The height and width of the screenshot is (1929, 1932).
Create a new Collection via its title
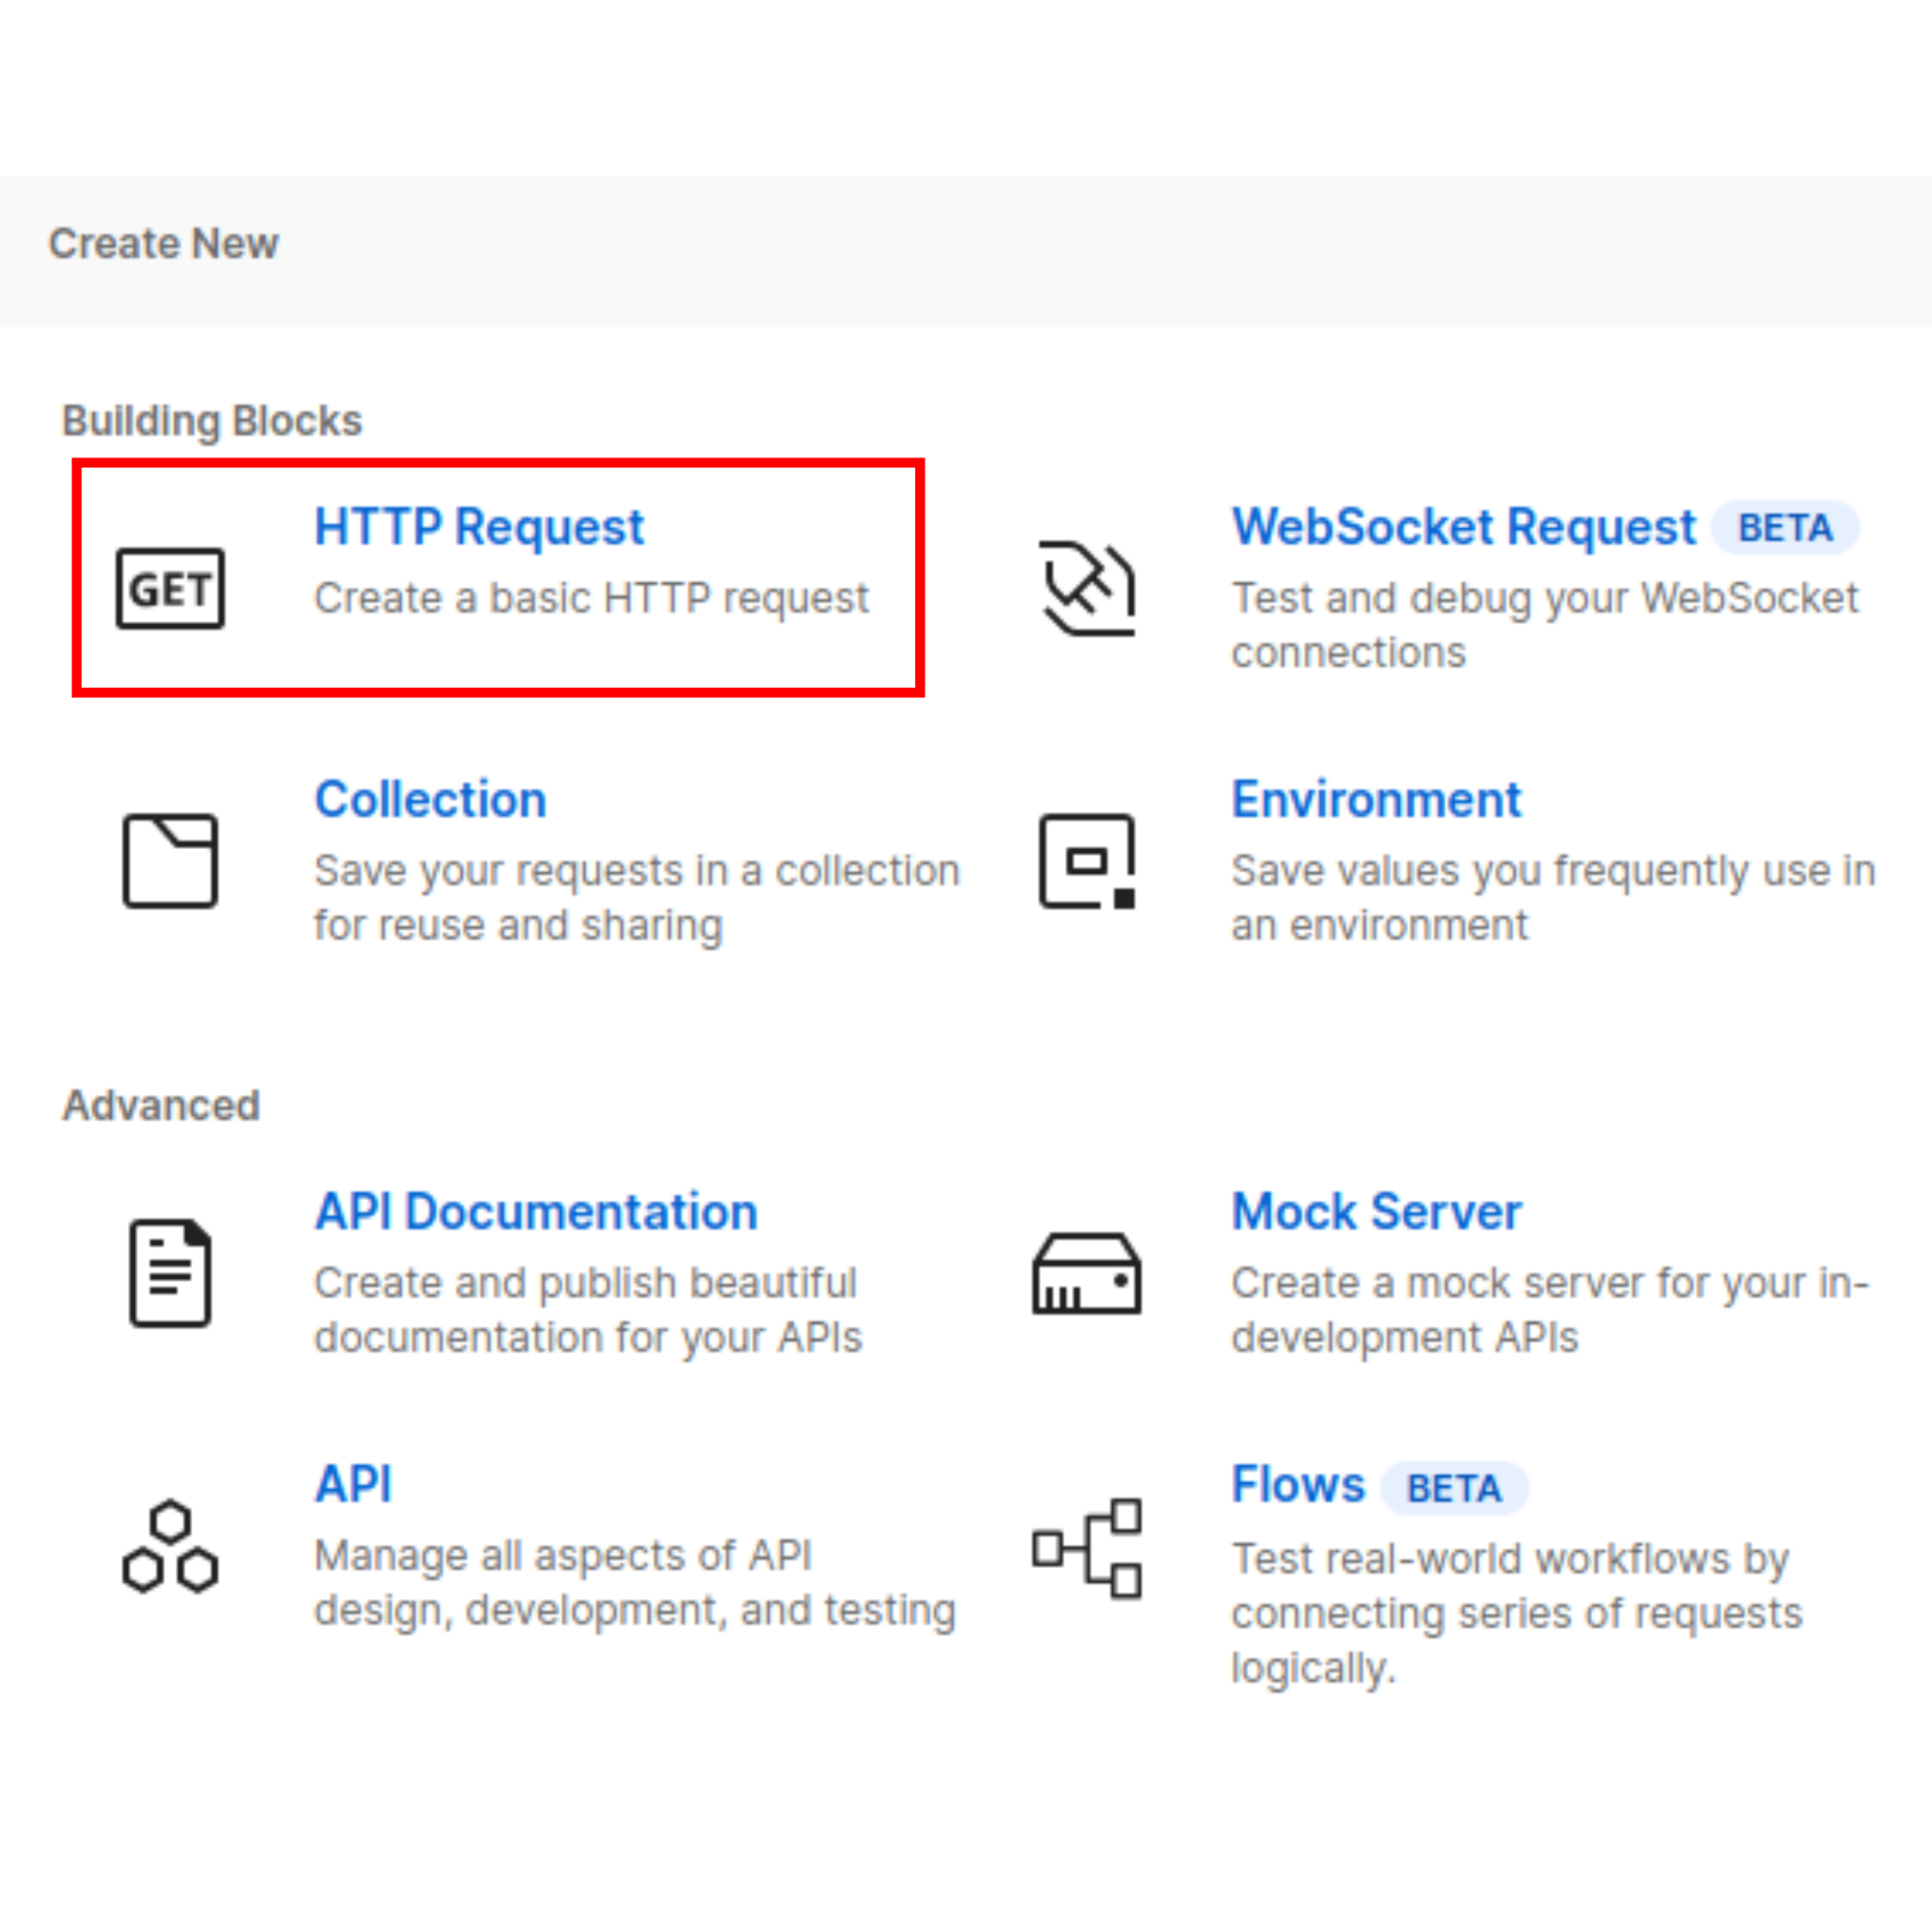coord(430,799)
